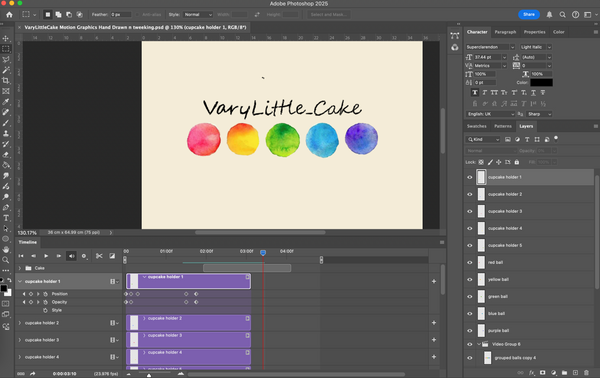This screenshot has height=378, width=600.
Task: Click the Timeline panel tab
Action: 28,242
